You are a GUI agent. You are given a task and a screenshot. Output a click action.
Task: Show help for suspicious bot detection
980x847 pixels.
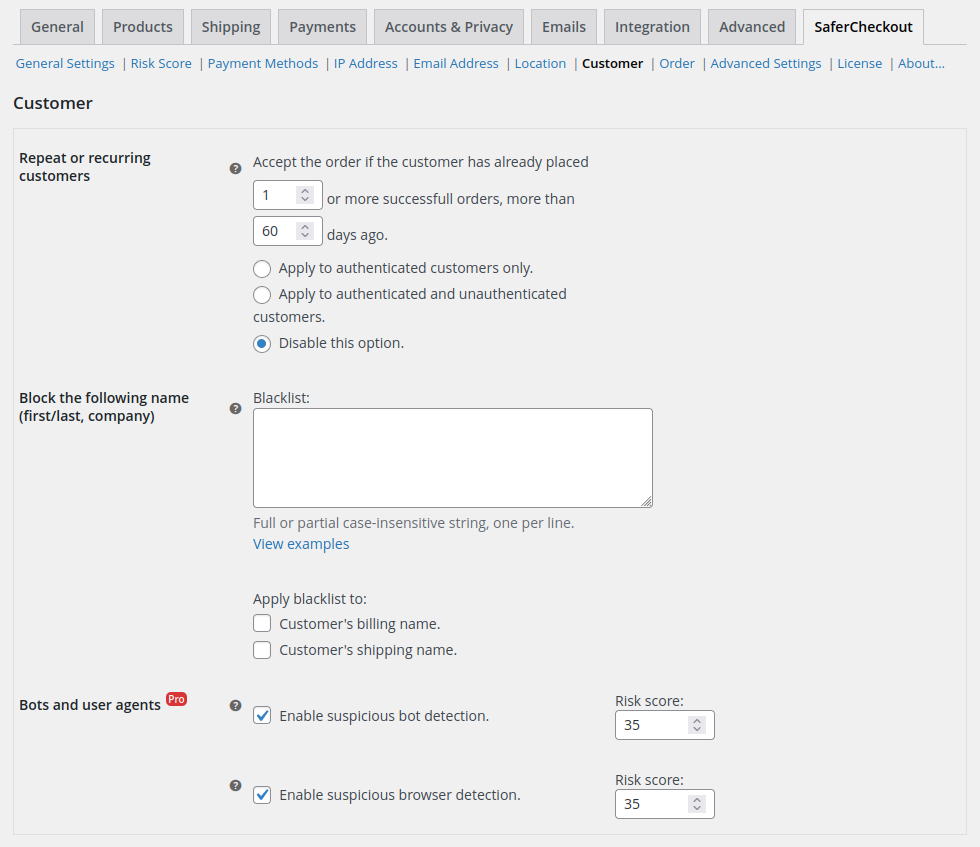235,705
